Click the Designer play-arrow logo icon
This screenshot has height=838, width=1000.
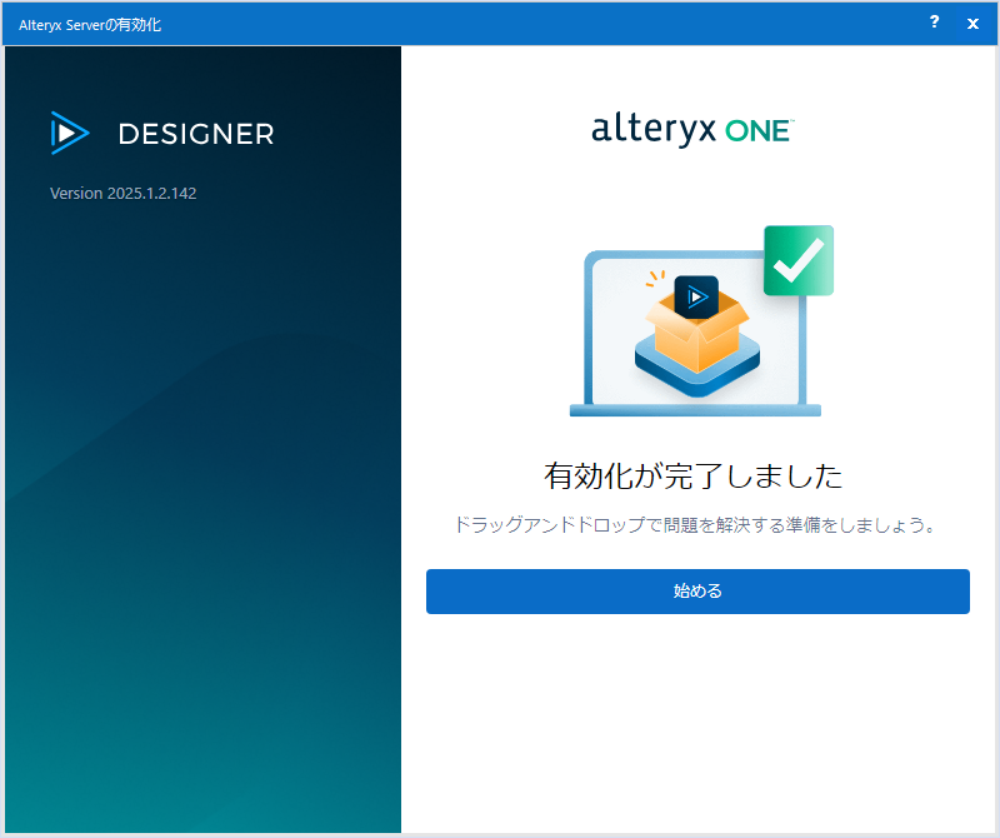coord(70,133)
